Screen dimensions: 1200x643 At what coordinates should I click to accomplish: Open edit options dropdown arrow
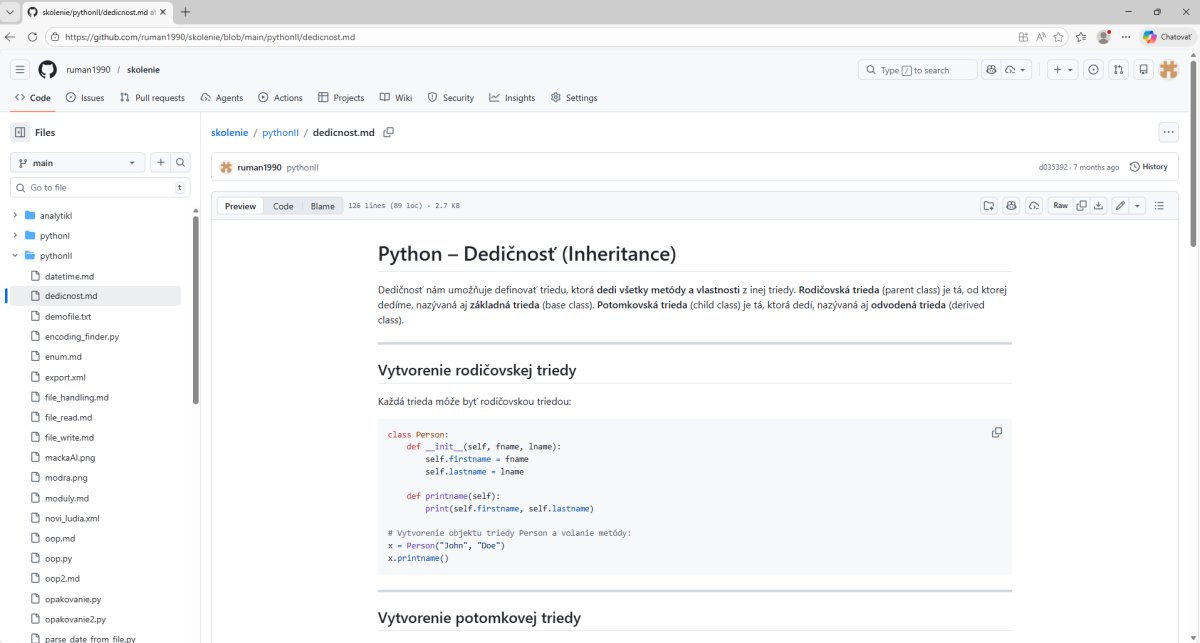1138,206
